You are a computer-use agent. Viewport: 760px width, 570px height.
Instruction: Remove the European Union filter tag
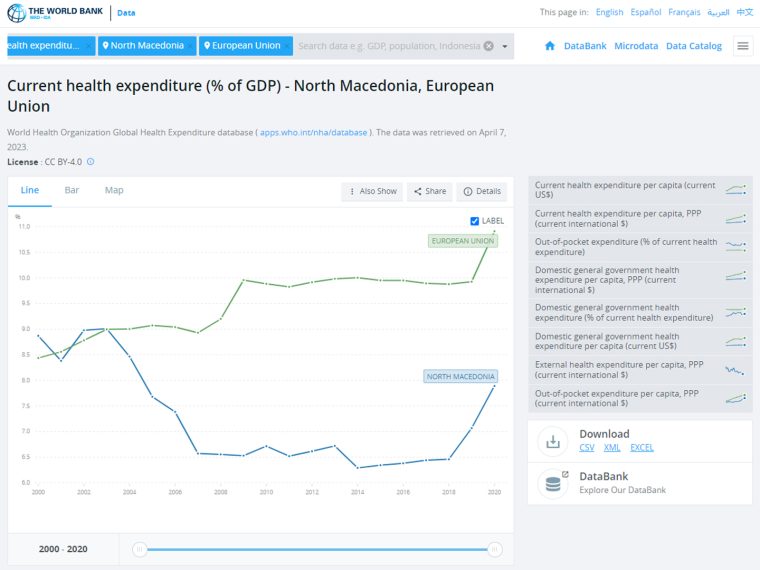[287, 46]
